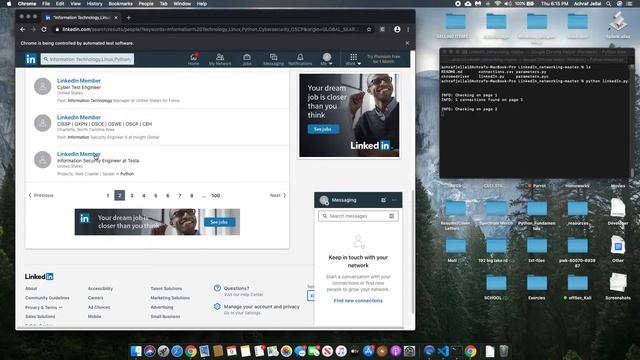Click See jobs in banner ad

pyautogui.click(x=219, y=222)
